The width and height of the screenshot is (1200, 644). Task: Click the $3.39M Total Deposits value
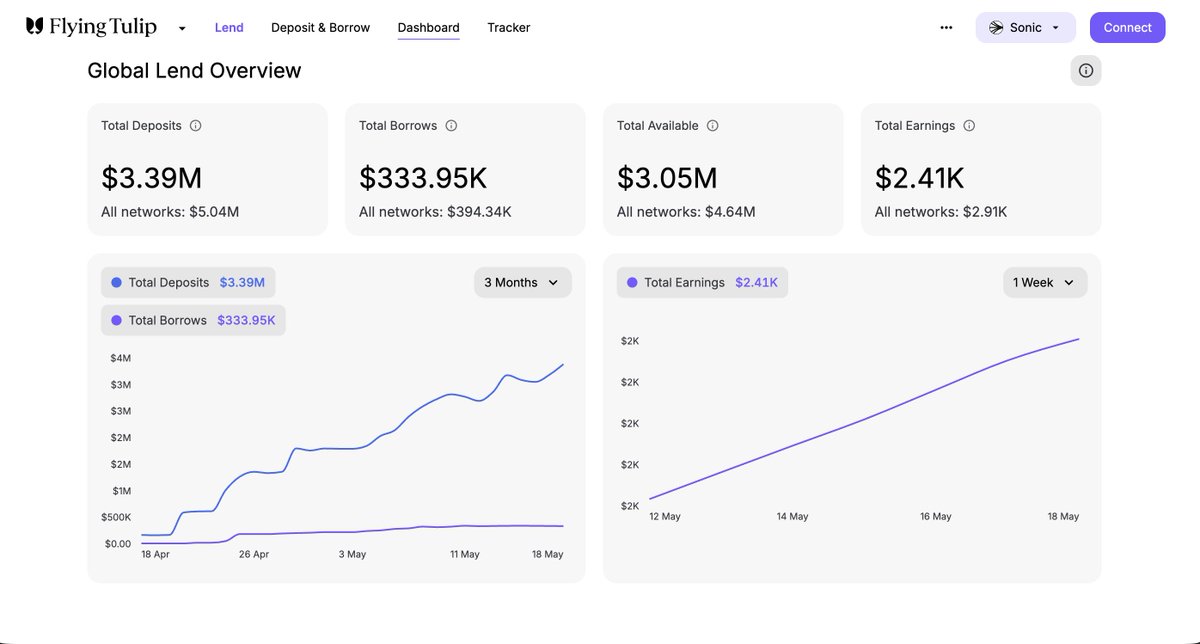point(152,178)
